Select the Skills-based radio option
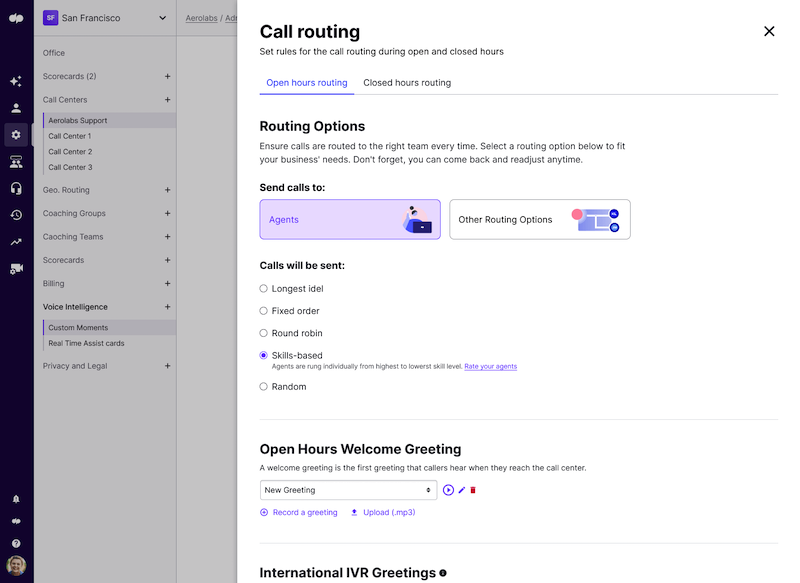800x583 pixels. [x=263, y=356]
